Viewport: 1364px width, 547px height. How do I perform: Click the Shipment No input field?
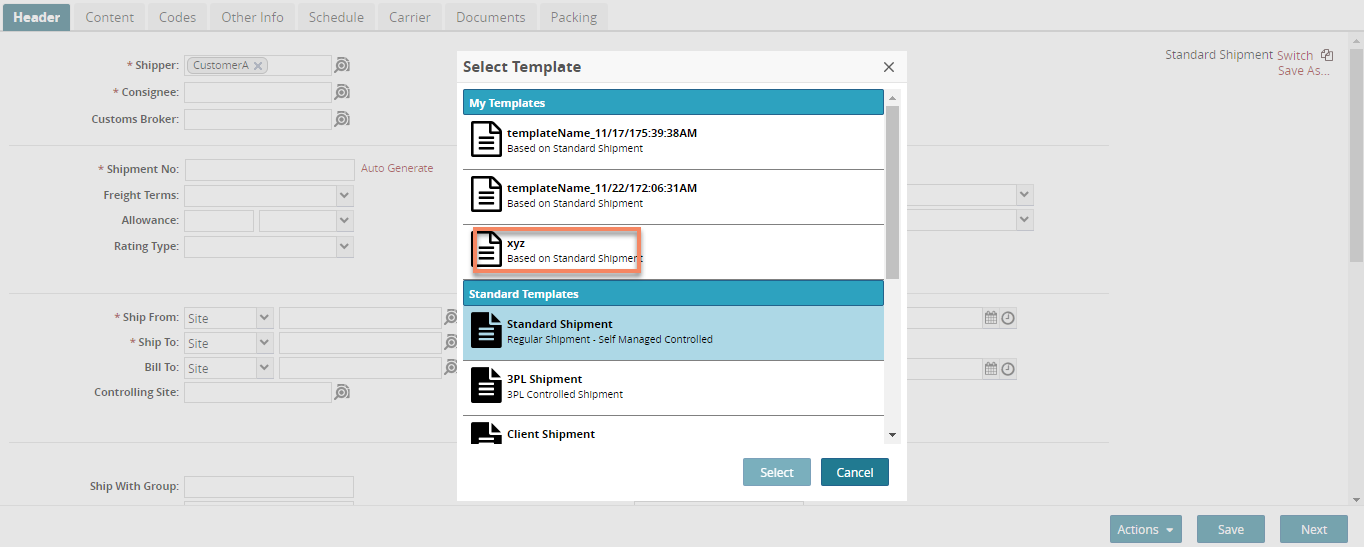click(270, 169)
